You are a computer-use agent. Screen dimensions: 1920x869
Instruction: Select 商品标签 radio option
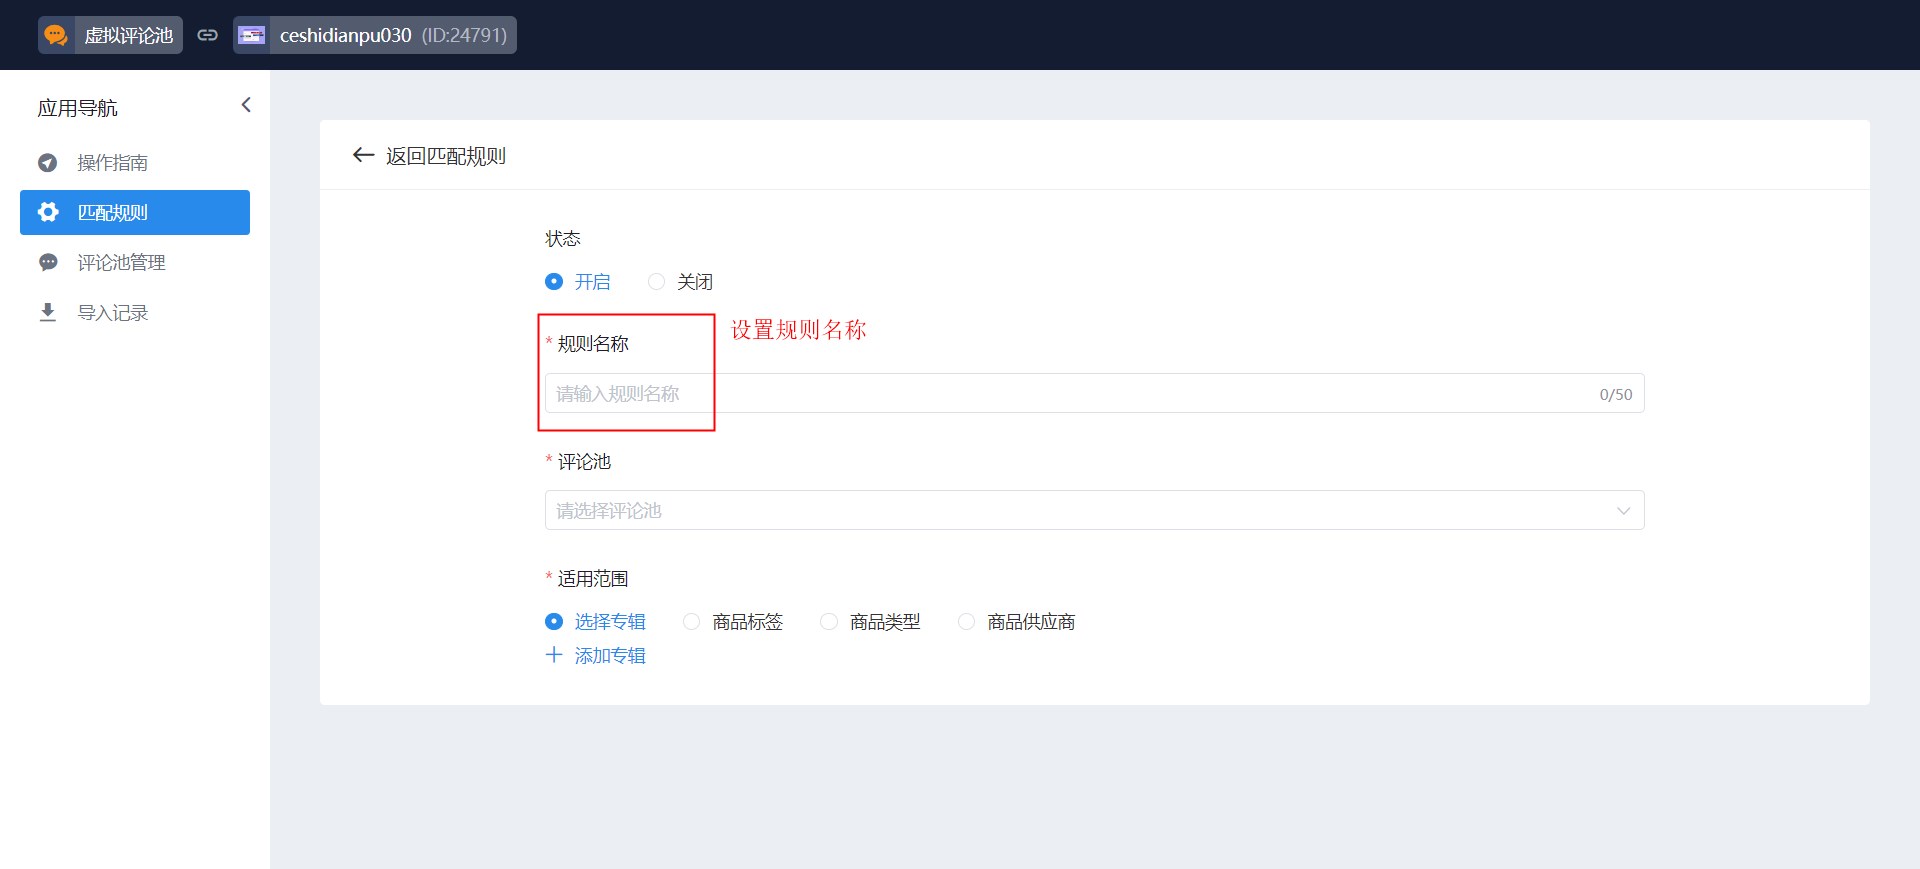pos(691,622)
